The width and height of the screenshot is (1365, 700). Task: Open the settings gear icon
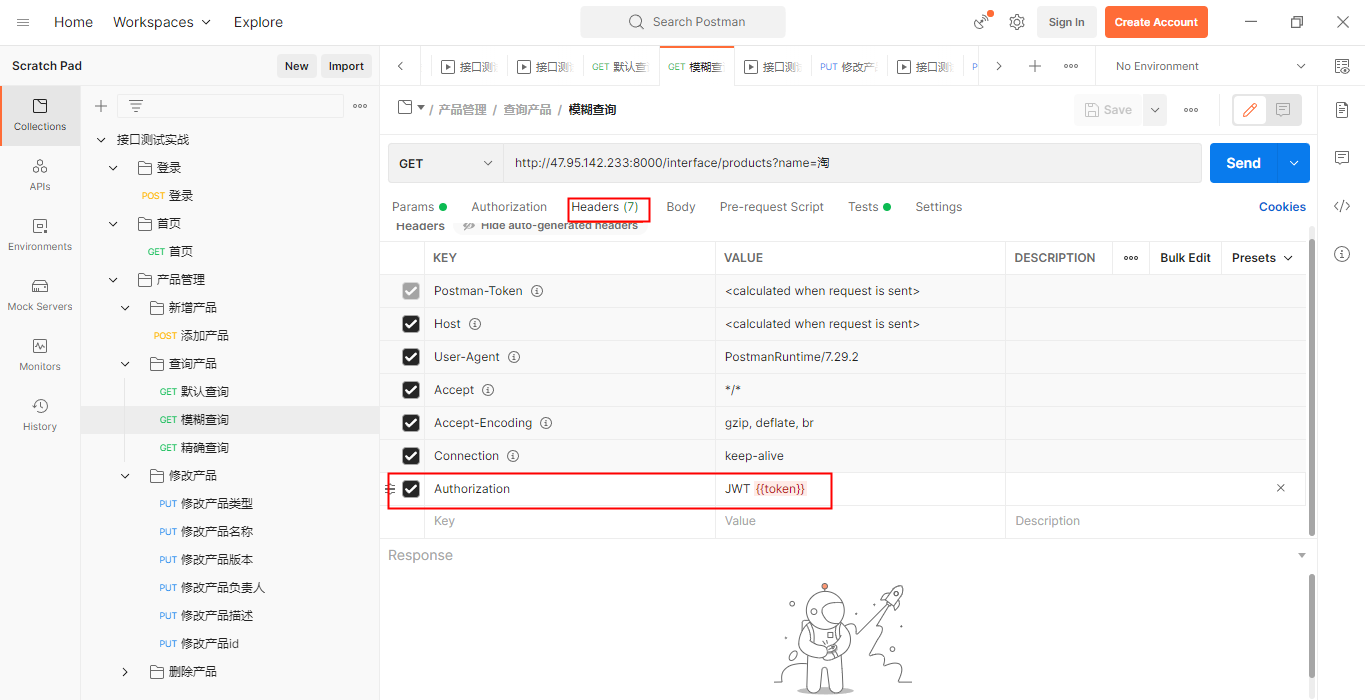pos(1017,22)
